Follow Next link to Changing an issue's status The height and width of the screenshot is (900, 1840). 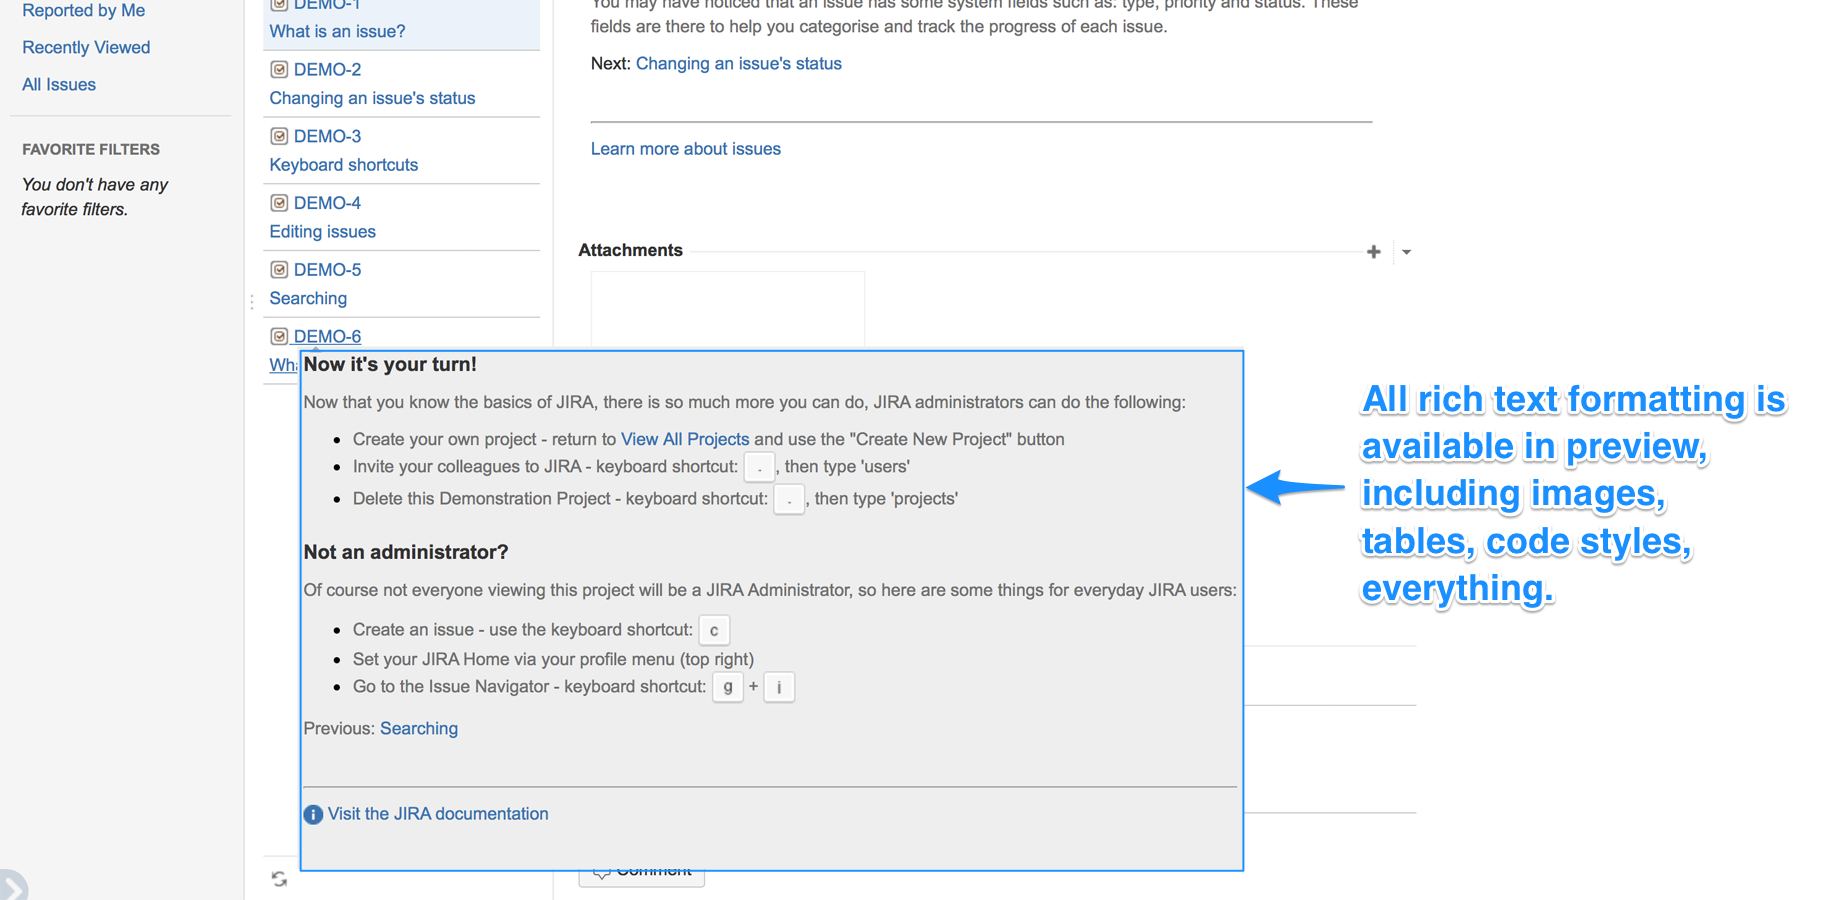tap(738, 63)
